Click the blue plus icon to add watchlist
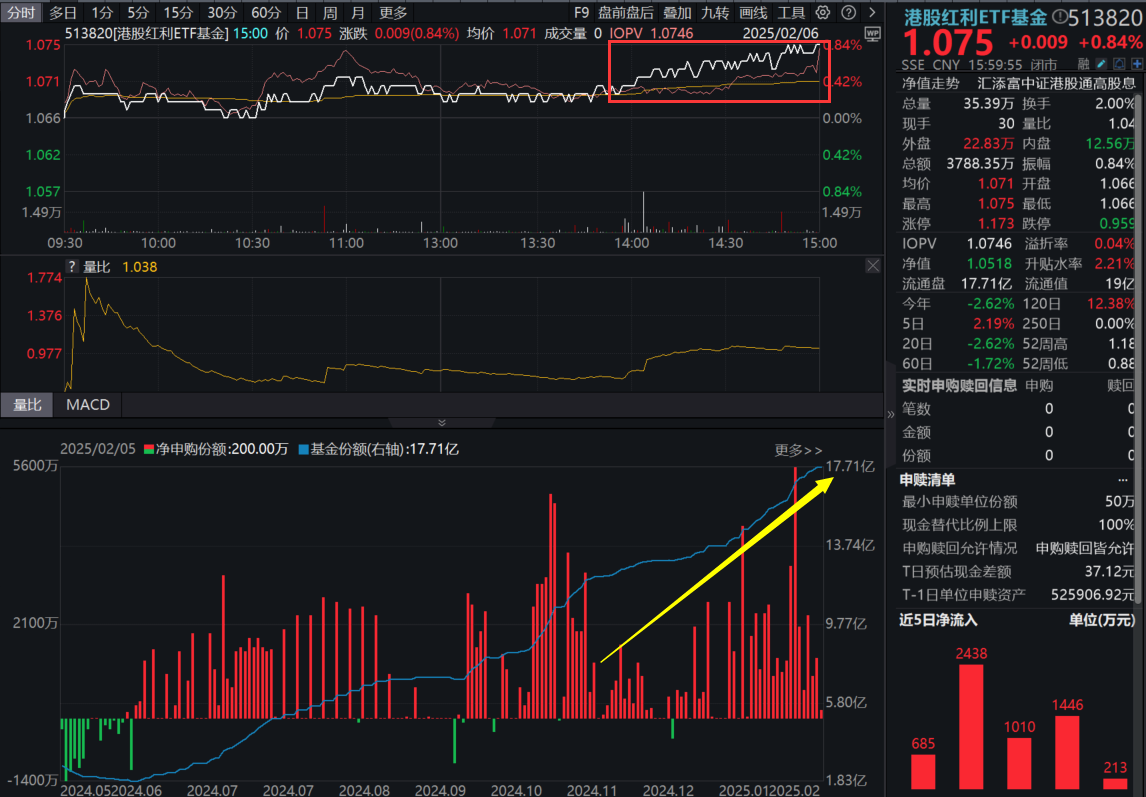The height and width of the screenshot is (797, 1146). tap(1137, 63)
